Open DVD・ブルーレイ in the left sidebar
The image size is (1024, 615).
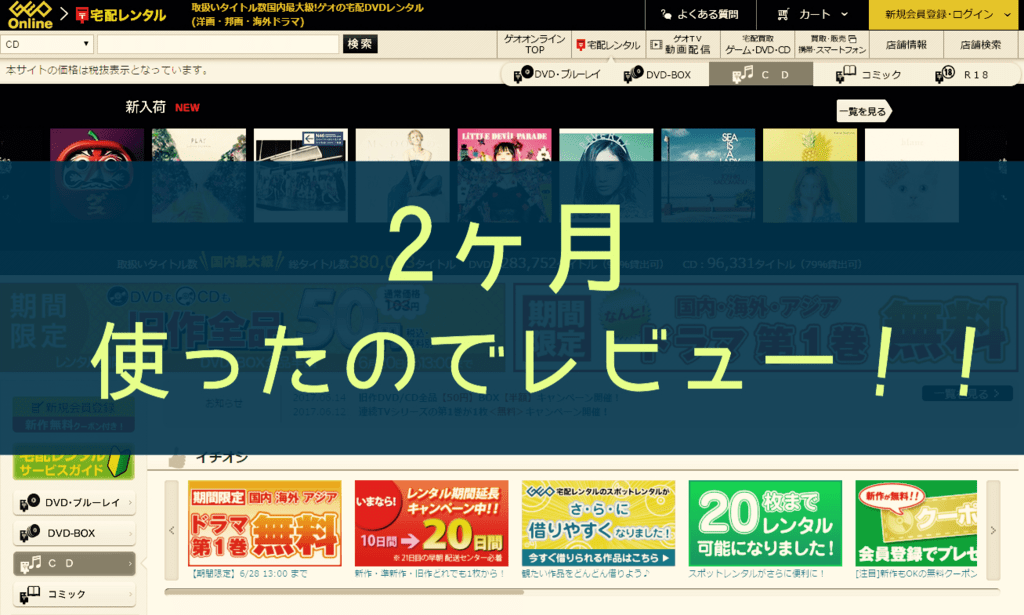[74, 503]
